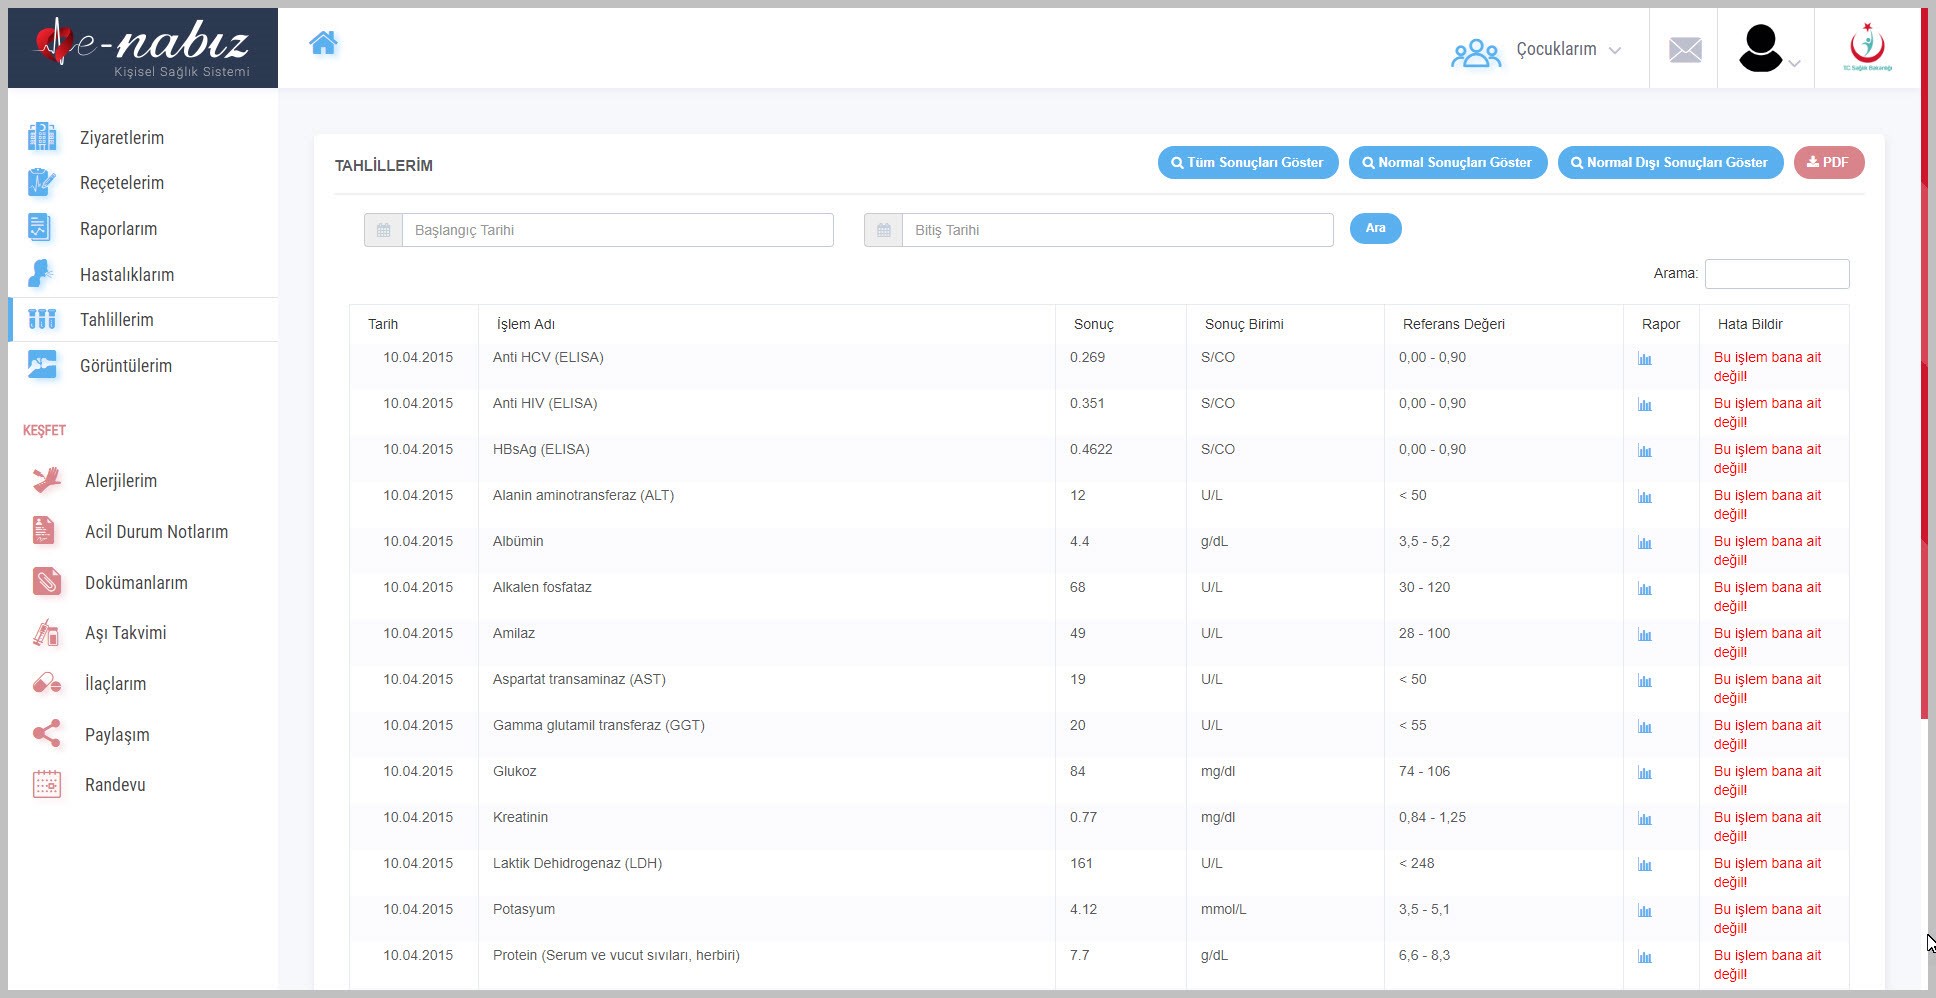Go to Reçetelerim in sidebar
This screenshot has width=1936, height=998.
click(122, 183)
